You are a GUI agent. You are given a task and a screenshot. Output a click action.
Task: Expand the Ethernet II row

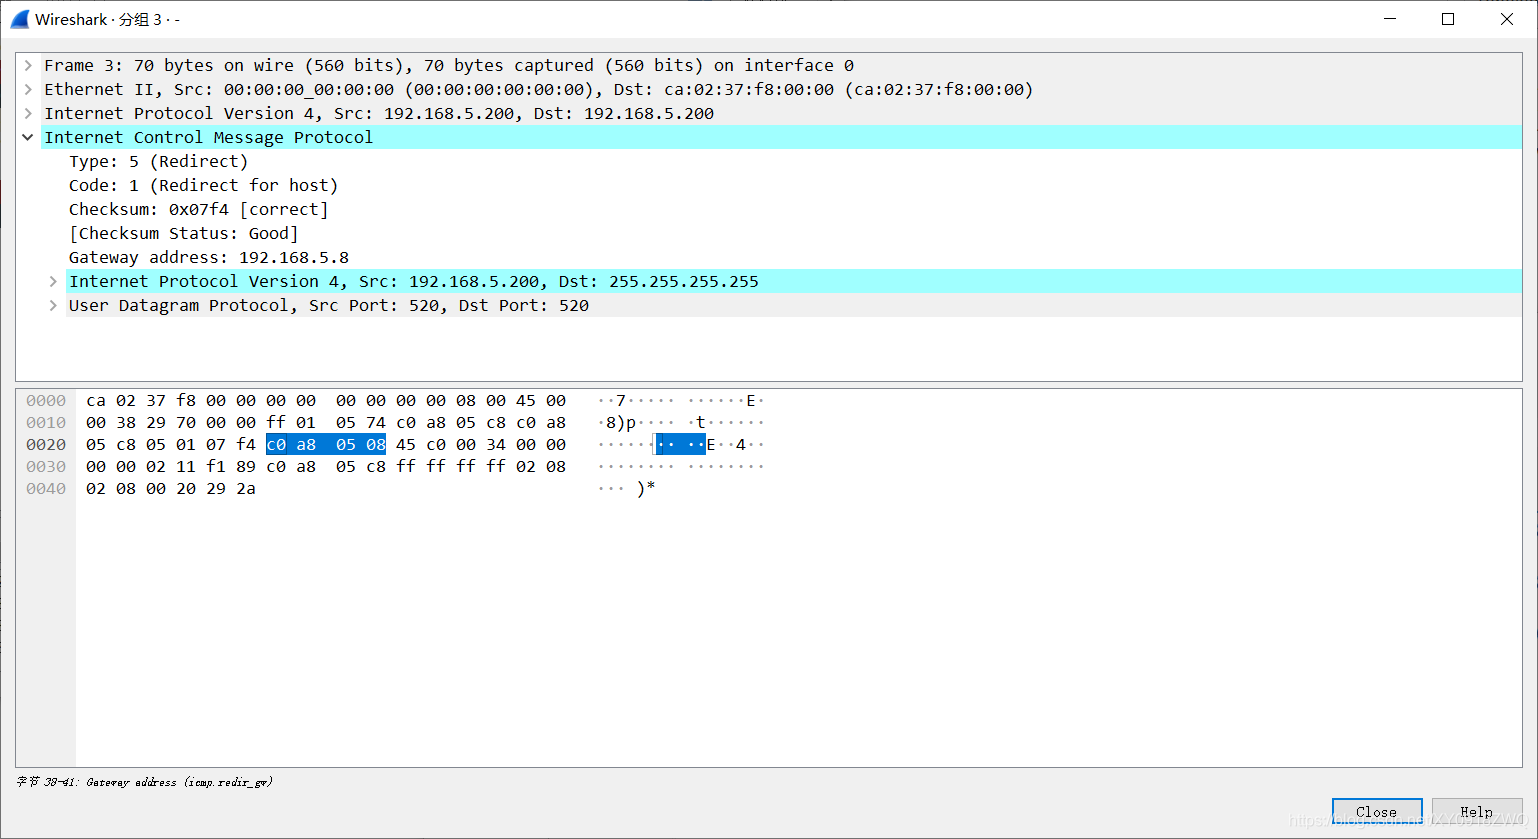click(28, 89)
